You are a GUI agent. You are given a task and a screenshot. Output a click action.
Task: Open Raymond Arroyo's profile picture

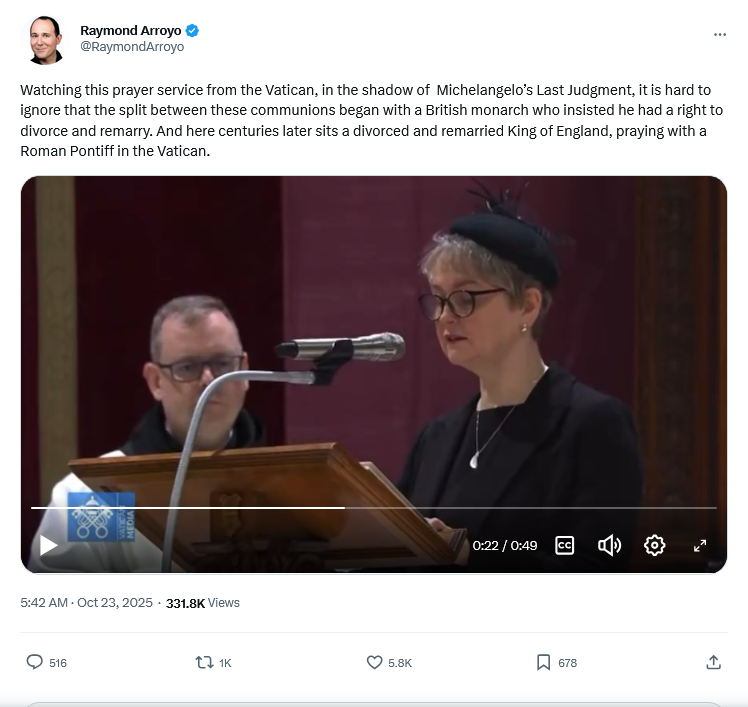(x=44, y=40)
